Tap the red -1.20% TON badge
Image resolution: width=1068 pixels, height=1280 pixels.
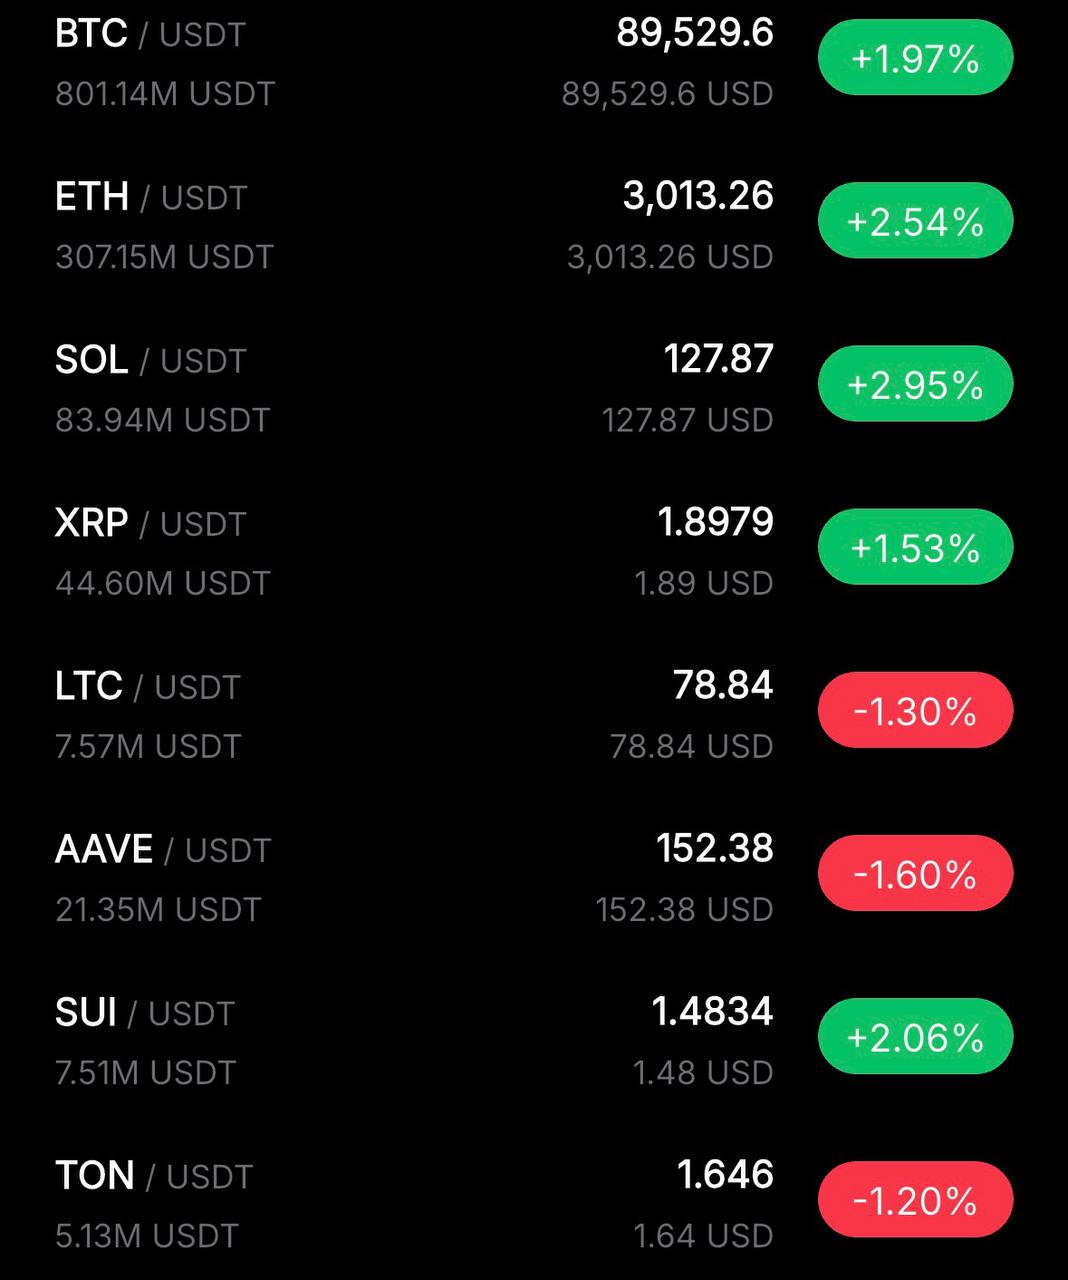click(915, 1200)
